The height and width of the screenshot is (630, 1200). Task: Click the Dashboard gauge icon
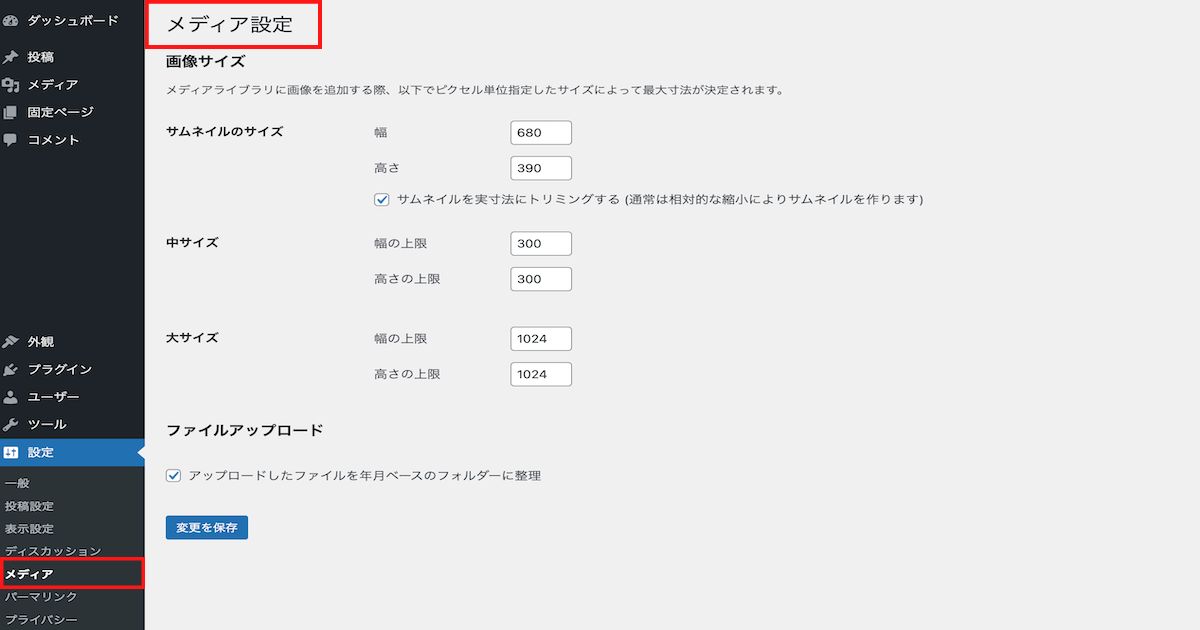pos(11,20)
